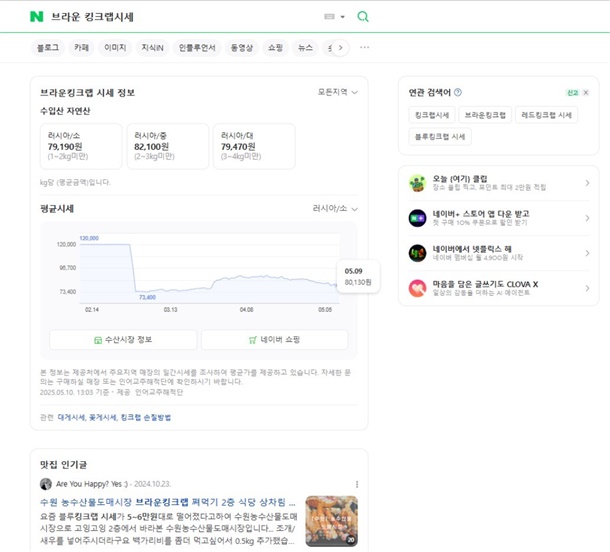This screenshot has width=610, height=552.
Task: Switch to the 이미지 tab
Action: tap(115, 48)
